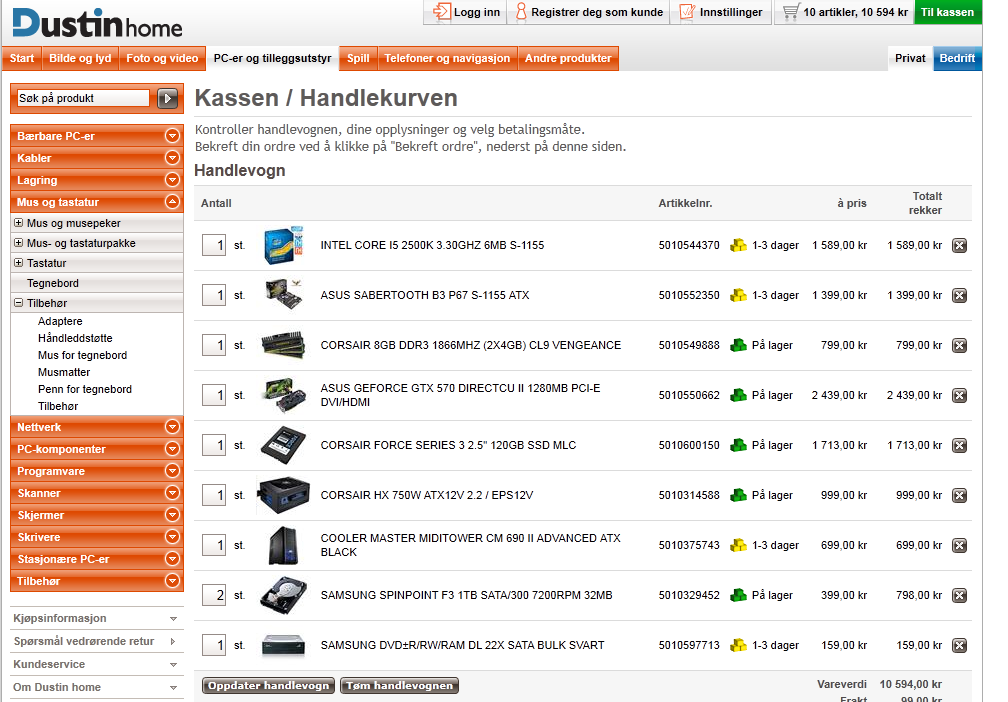Open the Musmatter subcategory link
This screenshot has height=702, width=1008.
point(64,372)
